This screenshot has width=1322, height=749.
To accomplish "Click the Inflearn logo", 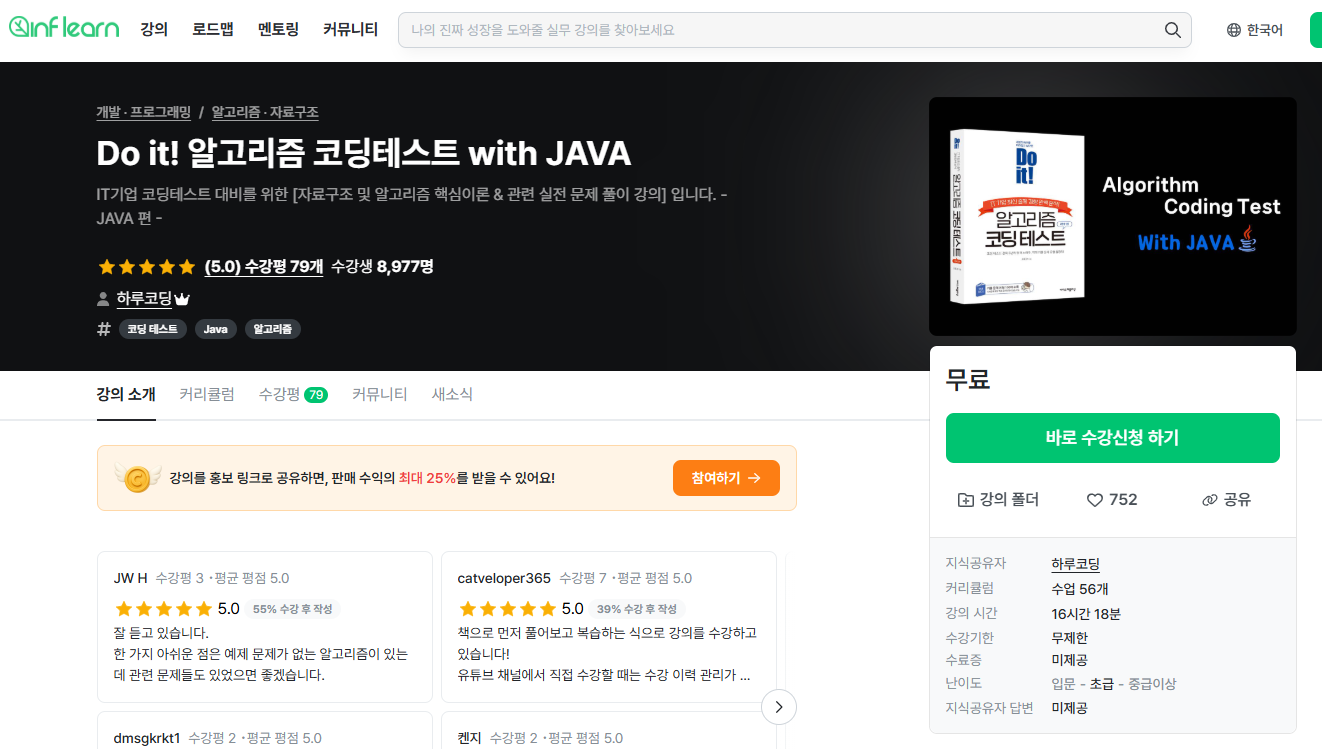I will coord(64,29).
